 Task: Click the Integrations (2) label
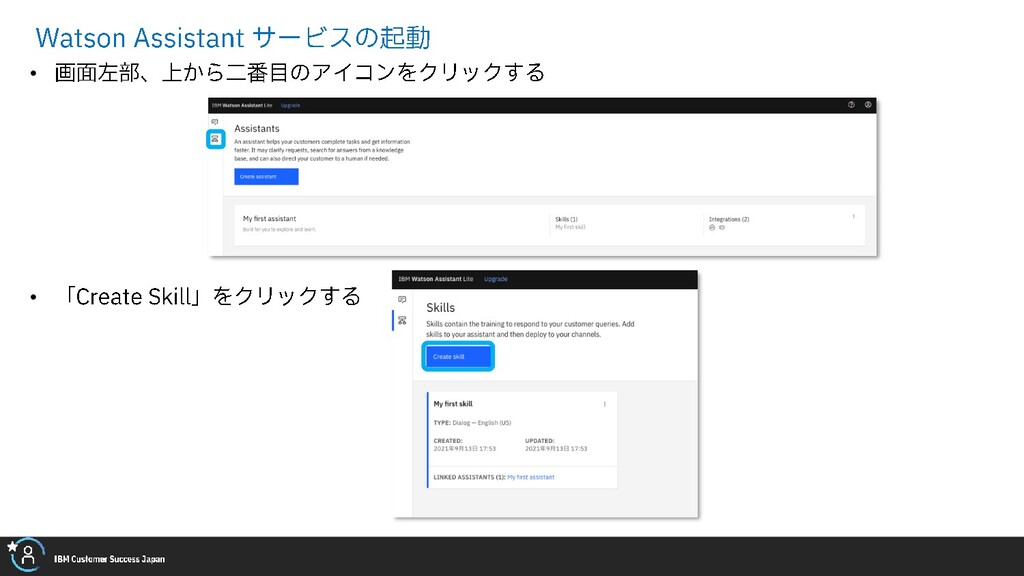click(x=729, y=219)
